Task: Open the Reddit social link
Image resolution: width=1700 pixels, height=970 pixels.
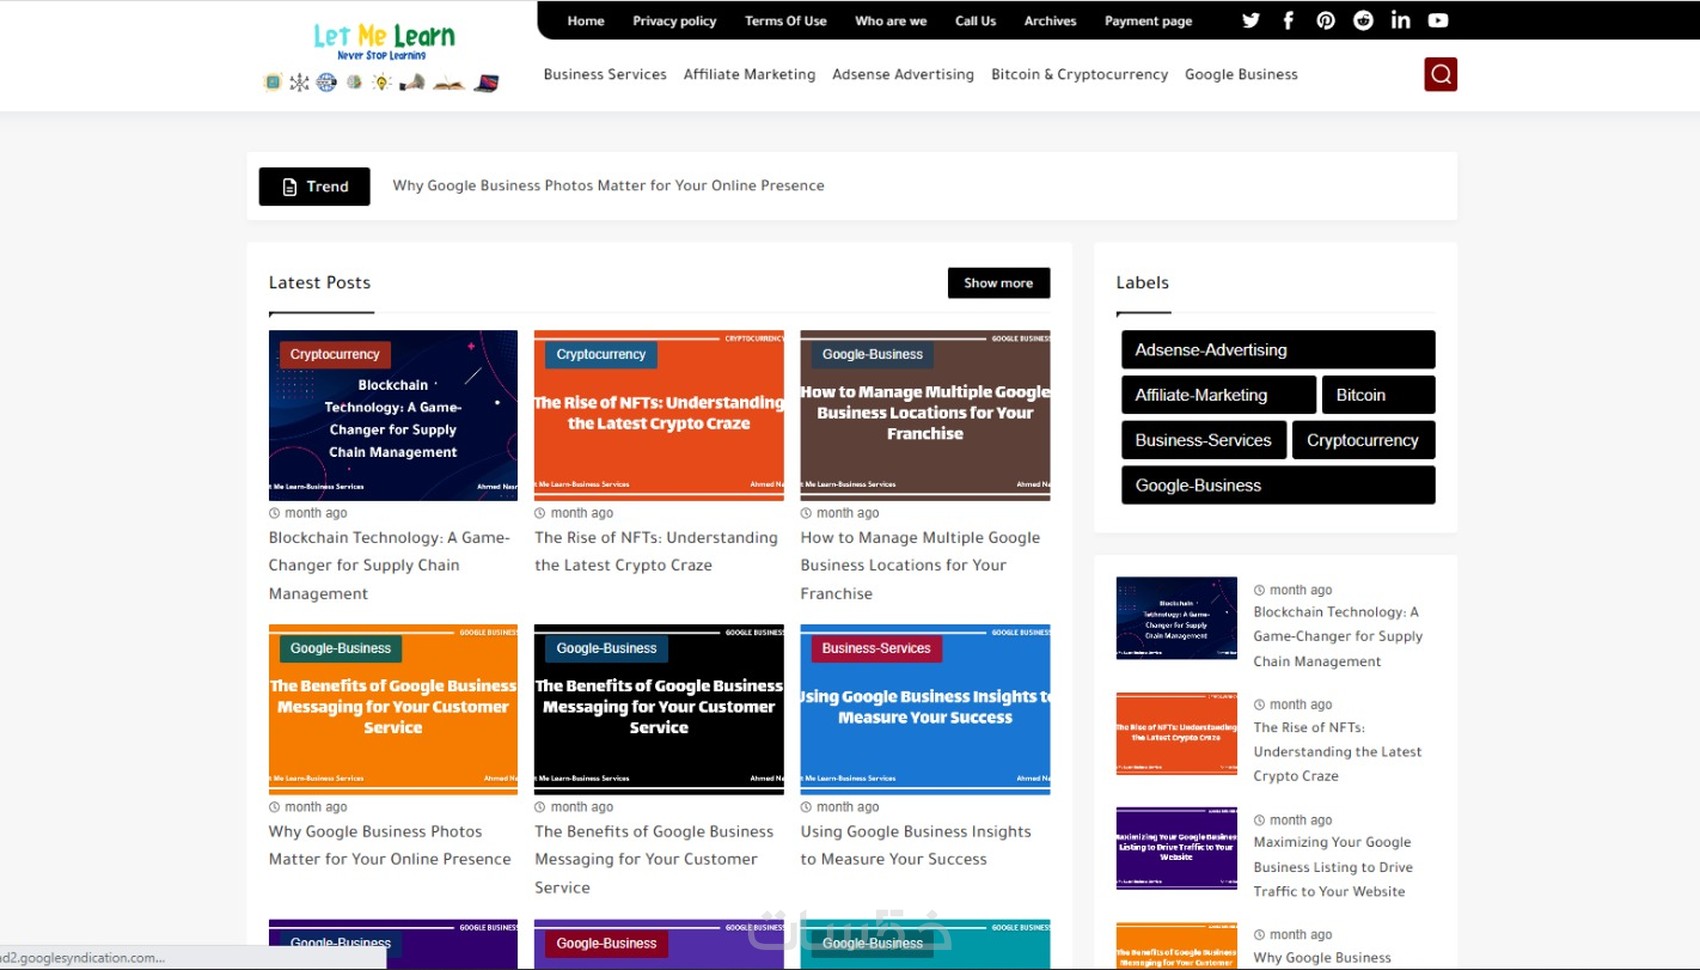Action: coord(1363,20)
